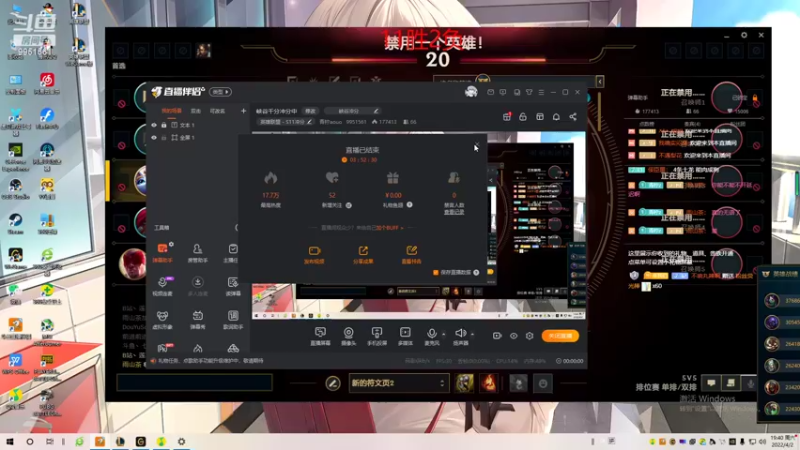Click info icon beside gift income label
Viewport: 800px width, 450px height.
coord(409,205)
